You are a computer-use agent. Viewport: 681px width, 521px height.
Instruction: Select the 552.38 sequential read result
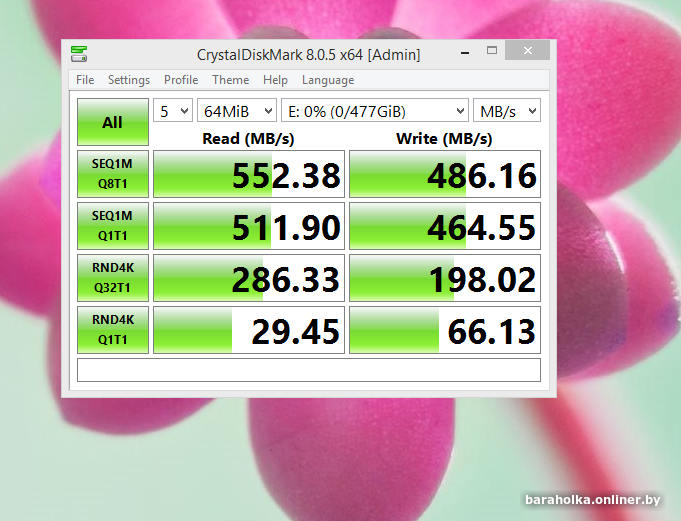tap(249, 174)
